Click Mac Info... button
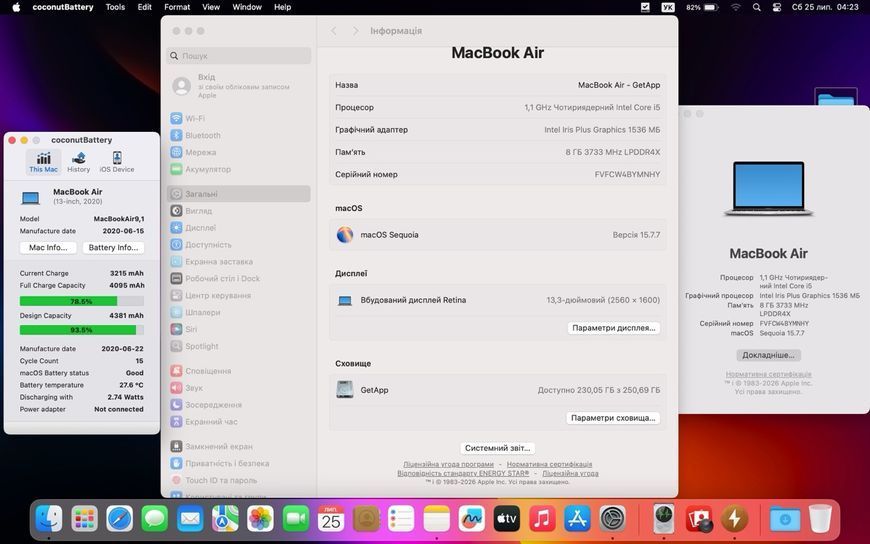Screen dimensions: 870x544 point(48,248)
